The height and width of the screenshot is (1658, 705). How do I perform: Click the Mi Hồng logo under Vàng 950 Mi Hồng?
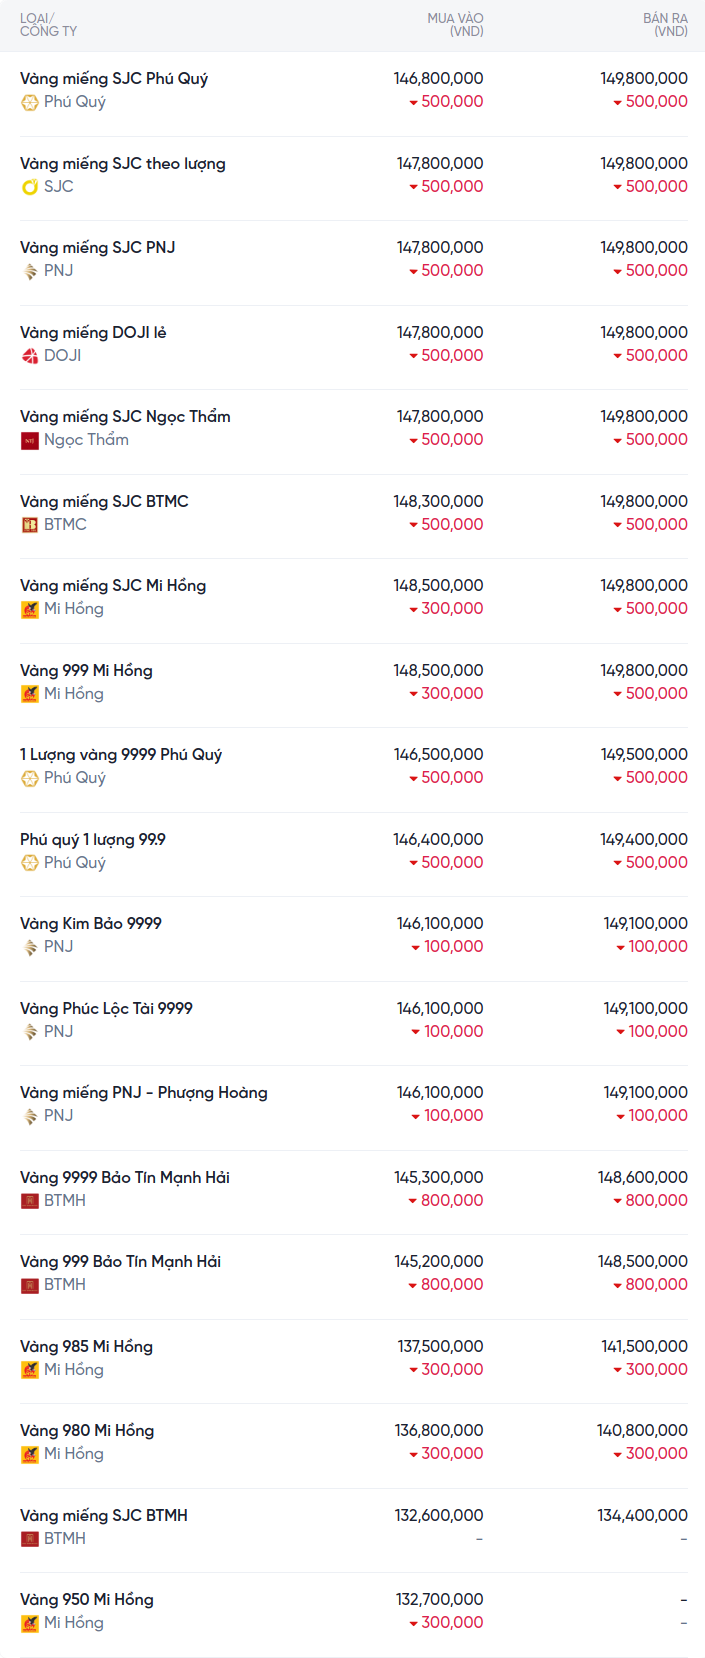[x=30, y=1623]
